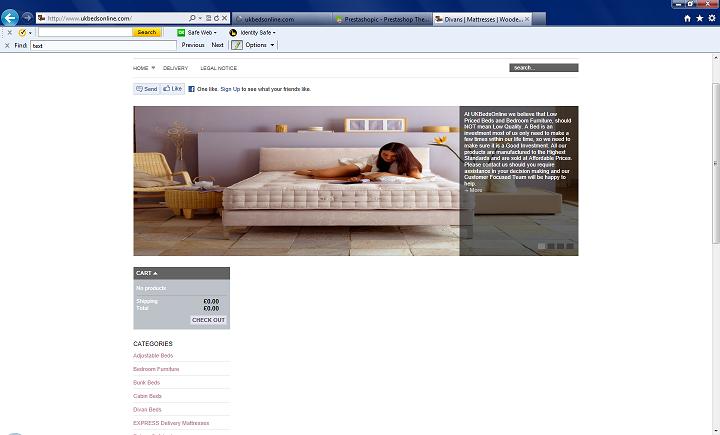Open the DELIVERY menu item
Image resolution: width=720 pixels, height=435 pixels.
(175, 68)
